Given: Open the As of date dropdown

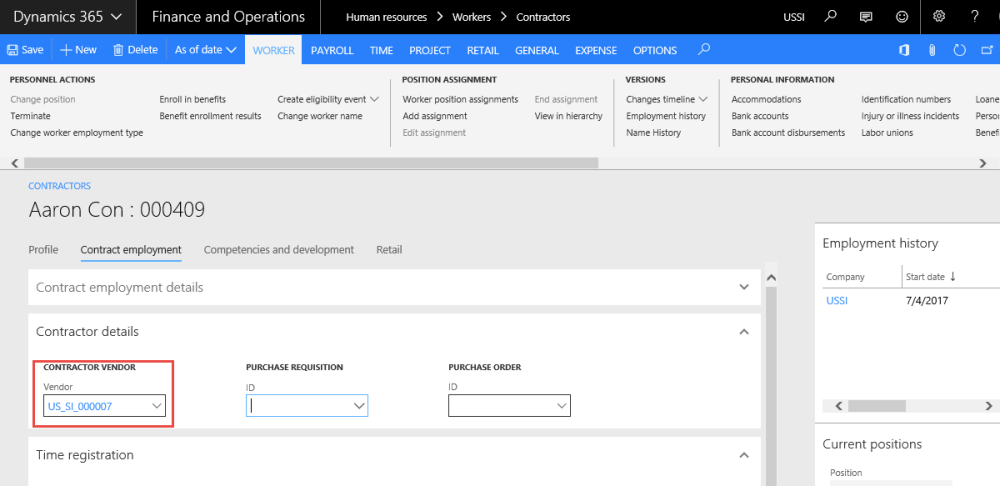Looking at the screenshot, I should coord(205,50).
